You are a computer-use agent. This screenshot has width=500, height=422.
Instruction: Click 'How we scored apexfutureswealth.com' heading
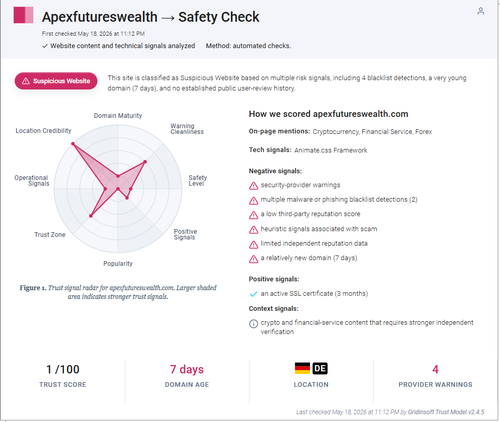[x=328, y=114]
